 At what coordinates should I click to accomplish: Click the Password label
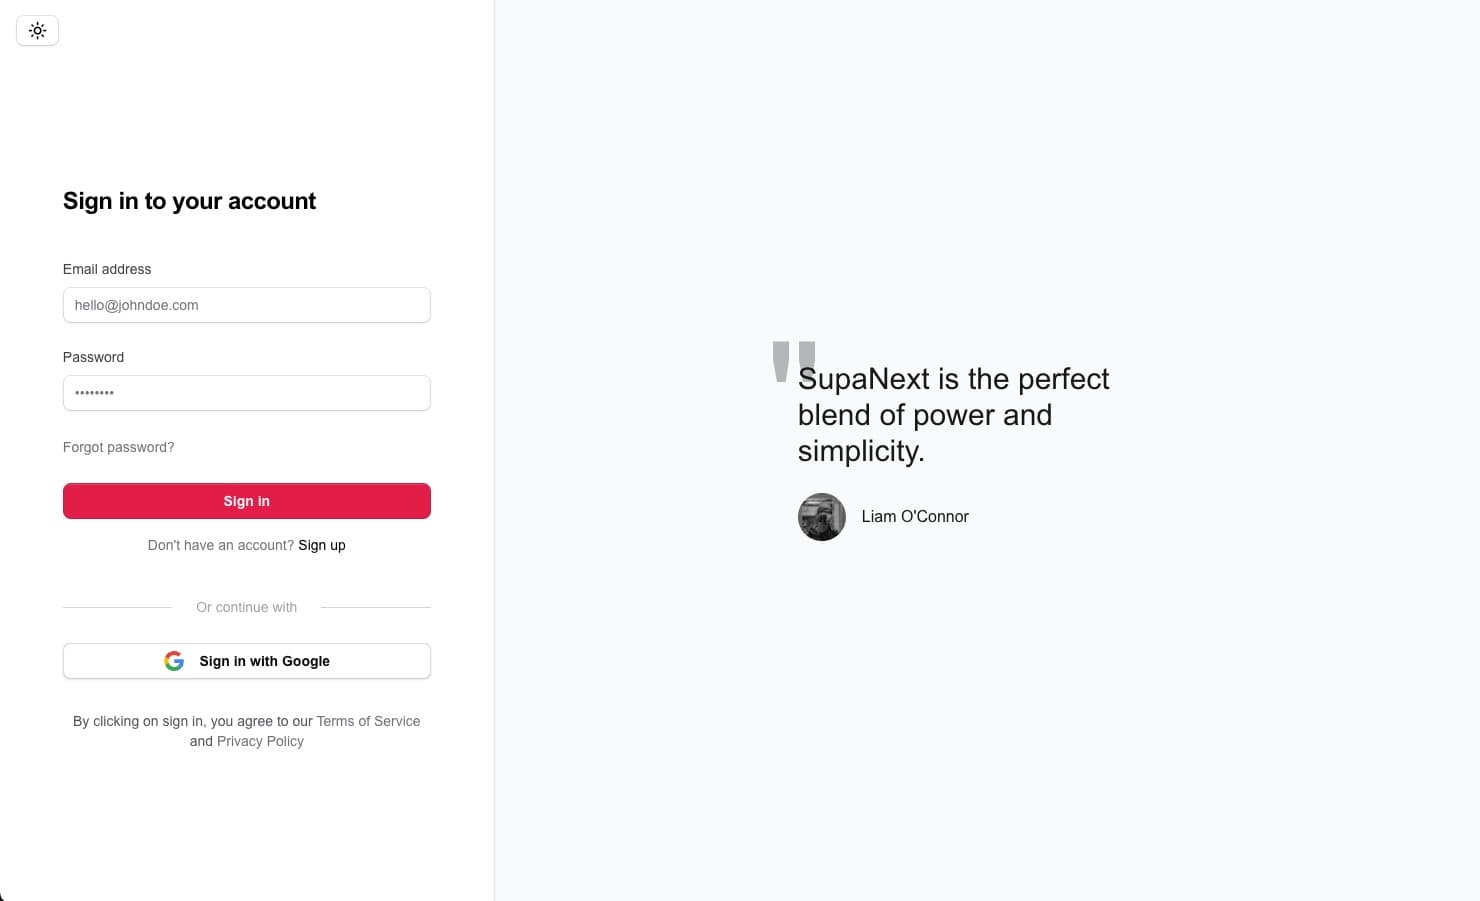coord(93,357)
